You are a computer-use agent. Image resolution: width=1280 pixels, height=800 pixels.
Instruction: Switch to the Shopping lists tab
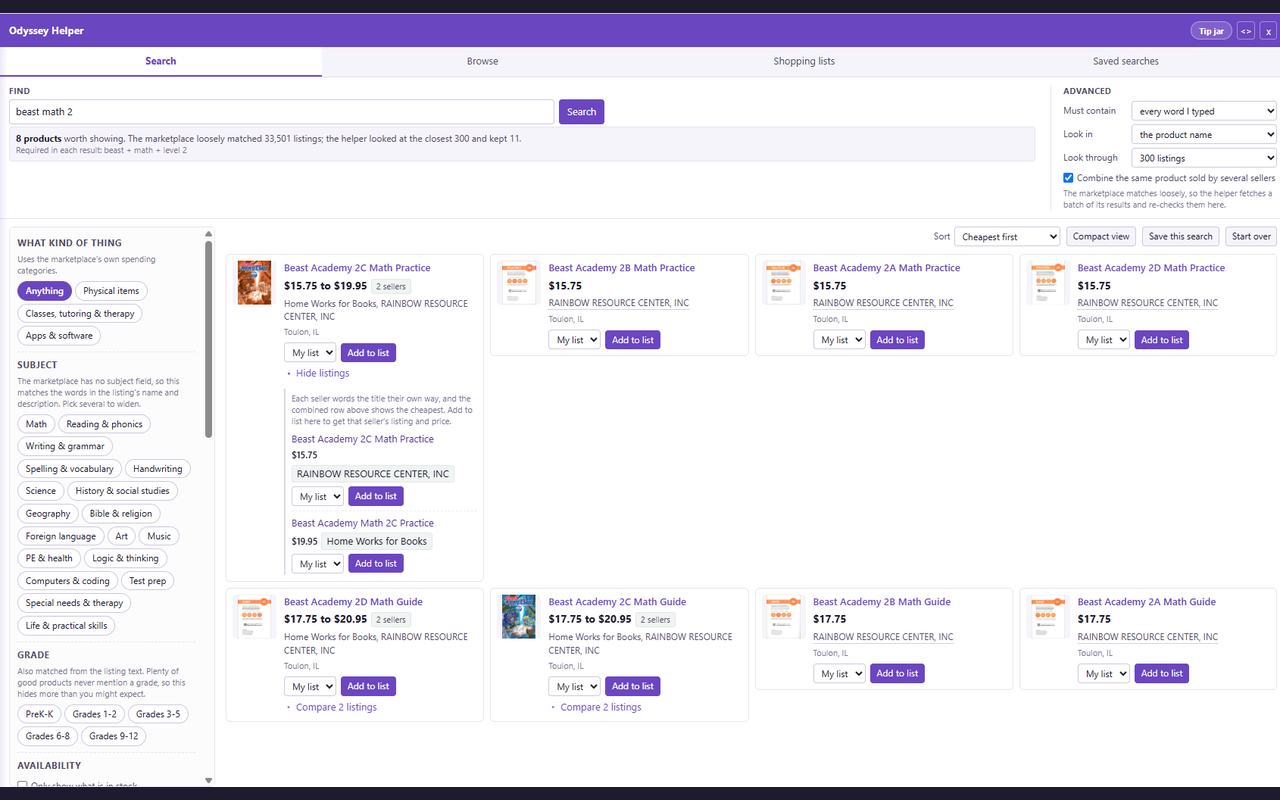(x=804, y=61)
